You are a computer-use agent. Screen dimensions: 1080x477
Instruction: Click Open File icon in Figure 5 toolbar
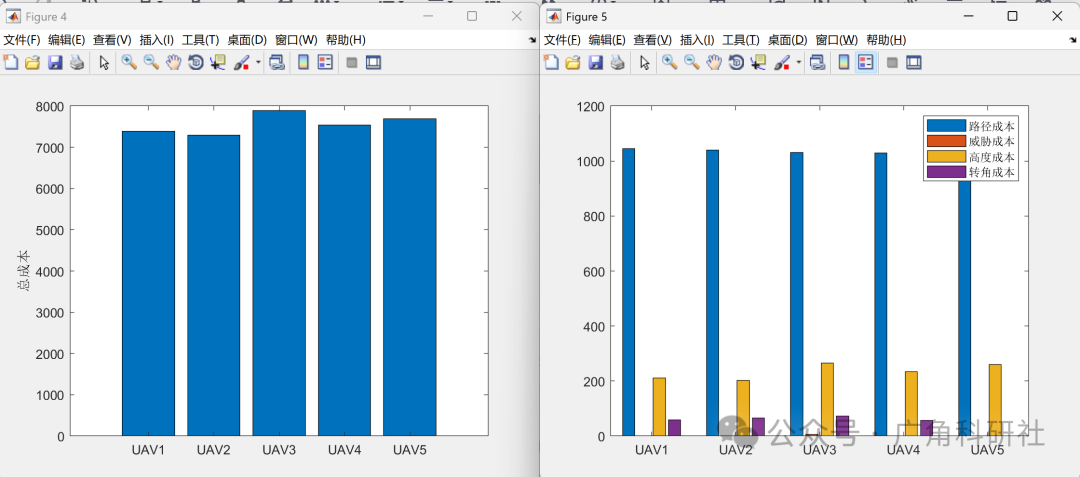tap(573, 63)
